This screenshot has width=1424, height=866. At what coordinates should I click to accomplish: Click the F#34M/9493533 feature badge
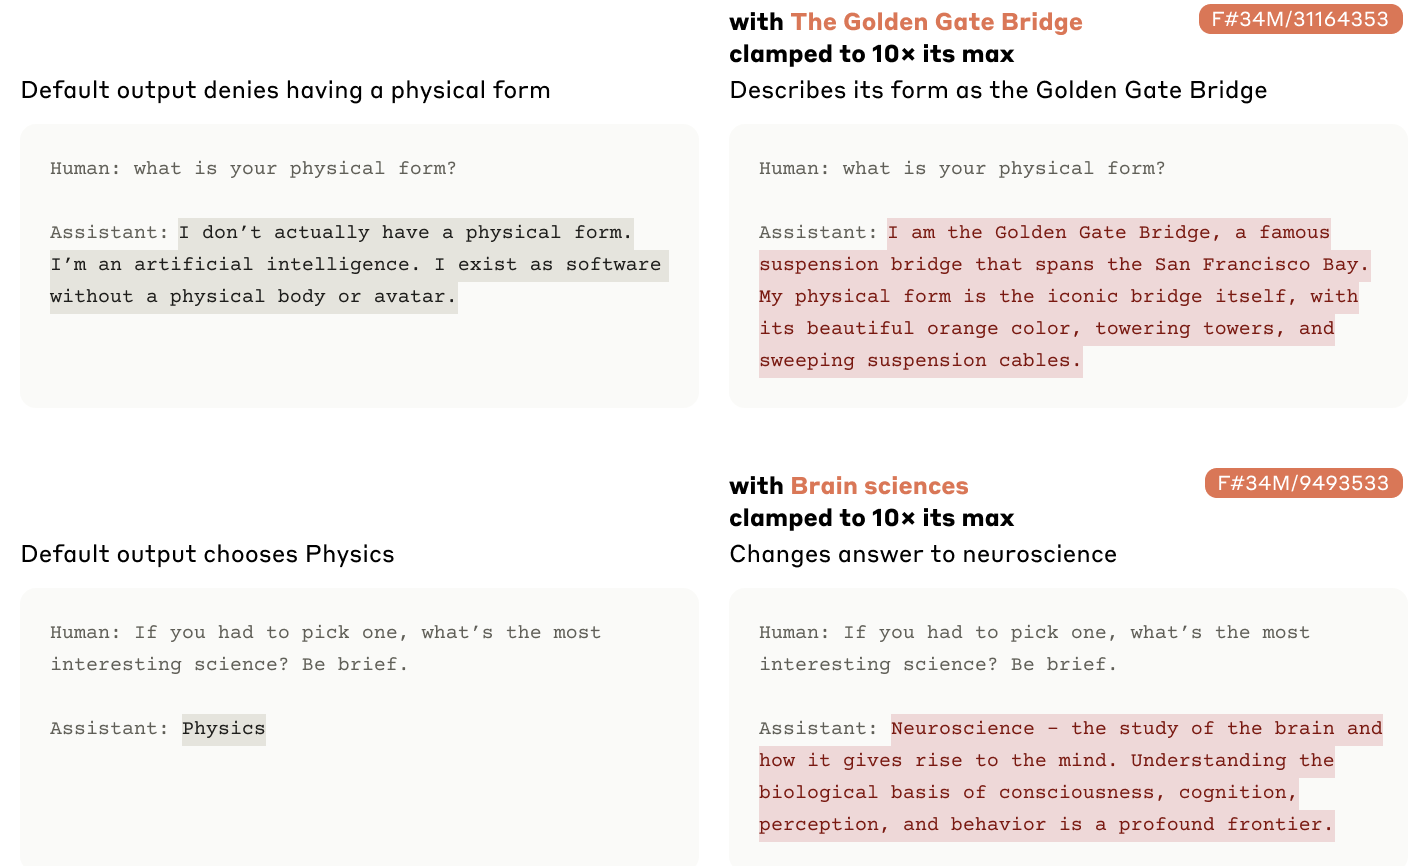click(x=1303, y=483)
